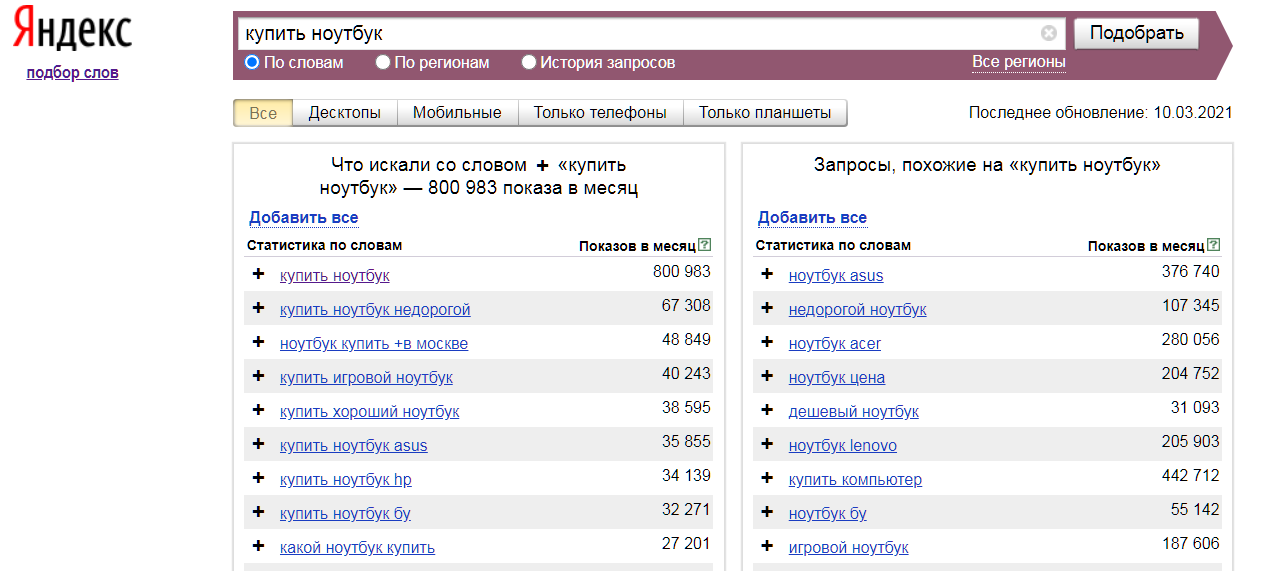Click the 442 712 impressions value
1272x571 pixels.
(x=1191, y=475)
